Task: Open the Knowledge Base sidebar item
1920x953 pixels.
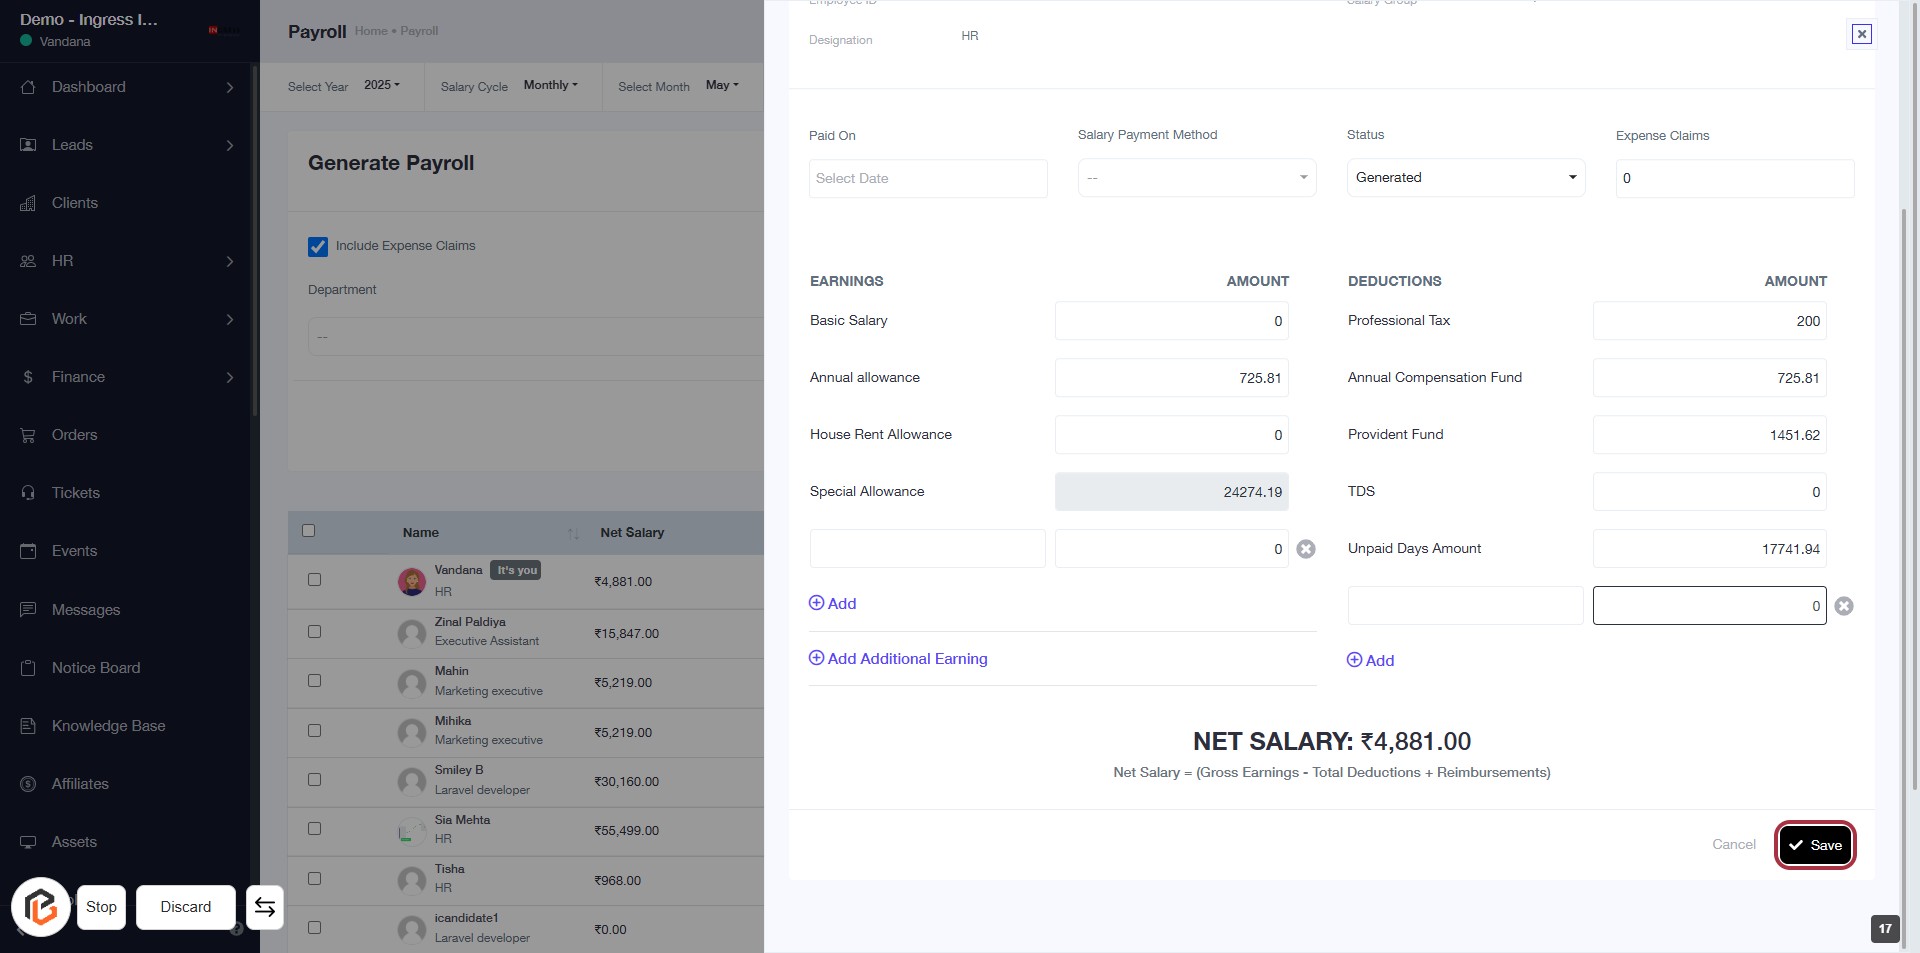Action: [108, 726]
